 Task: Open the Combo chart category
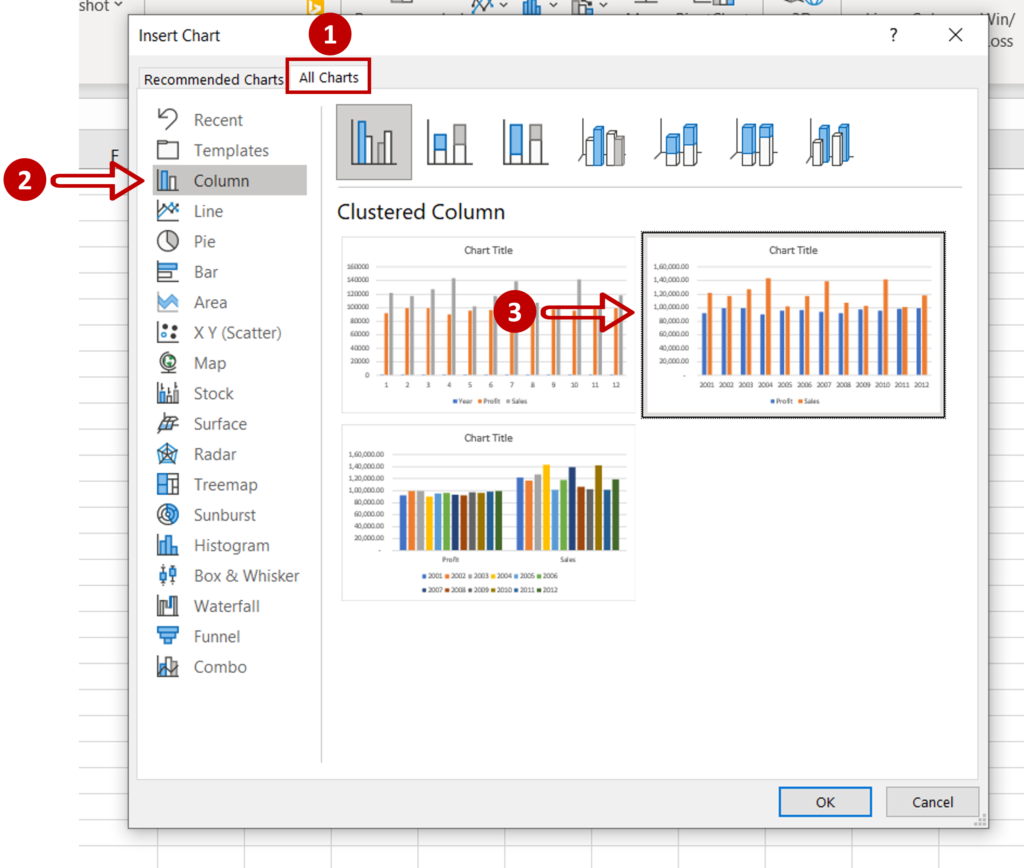click(x=220, y=667)
